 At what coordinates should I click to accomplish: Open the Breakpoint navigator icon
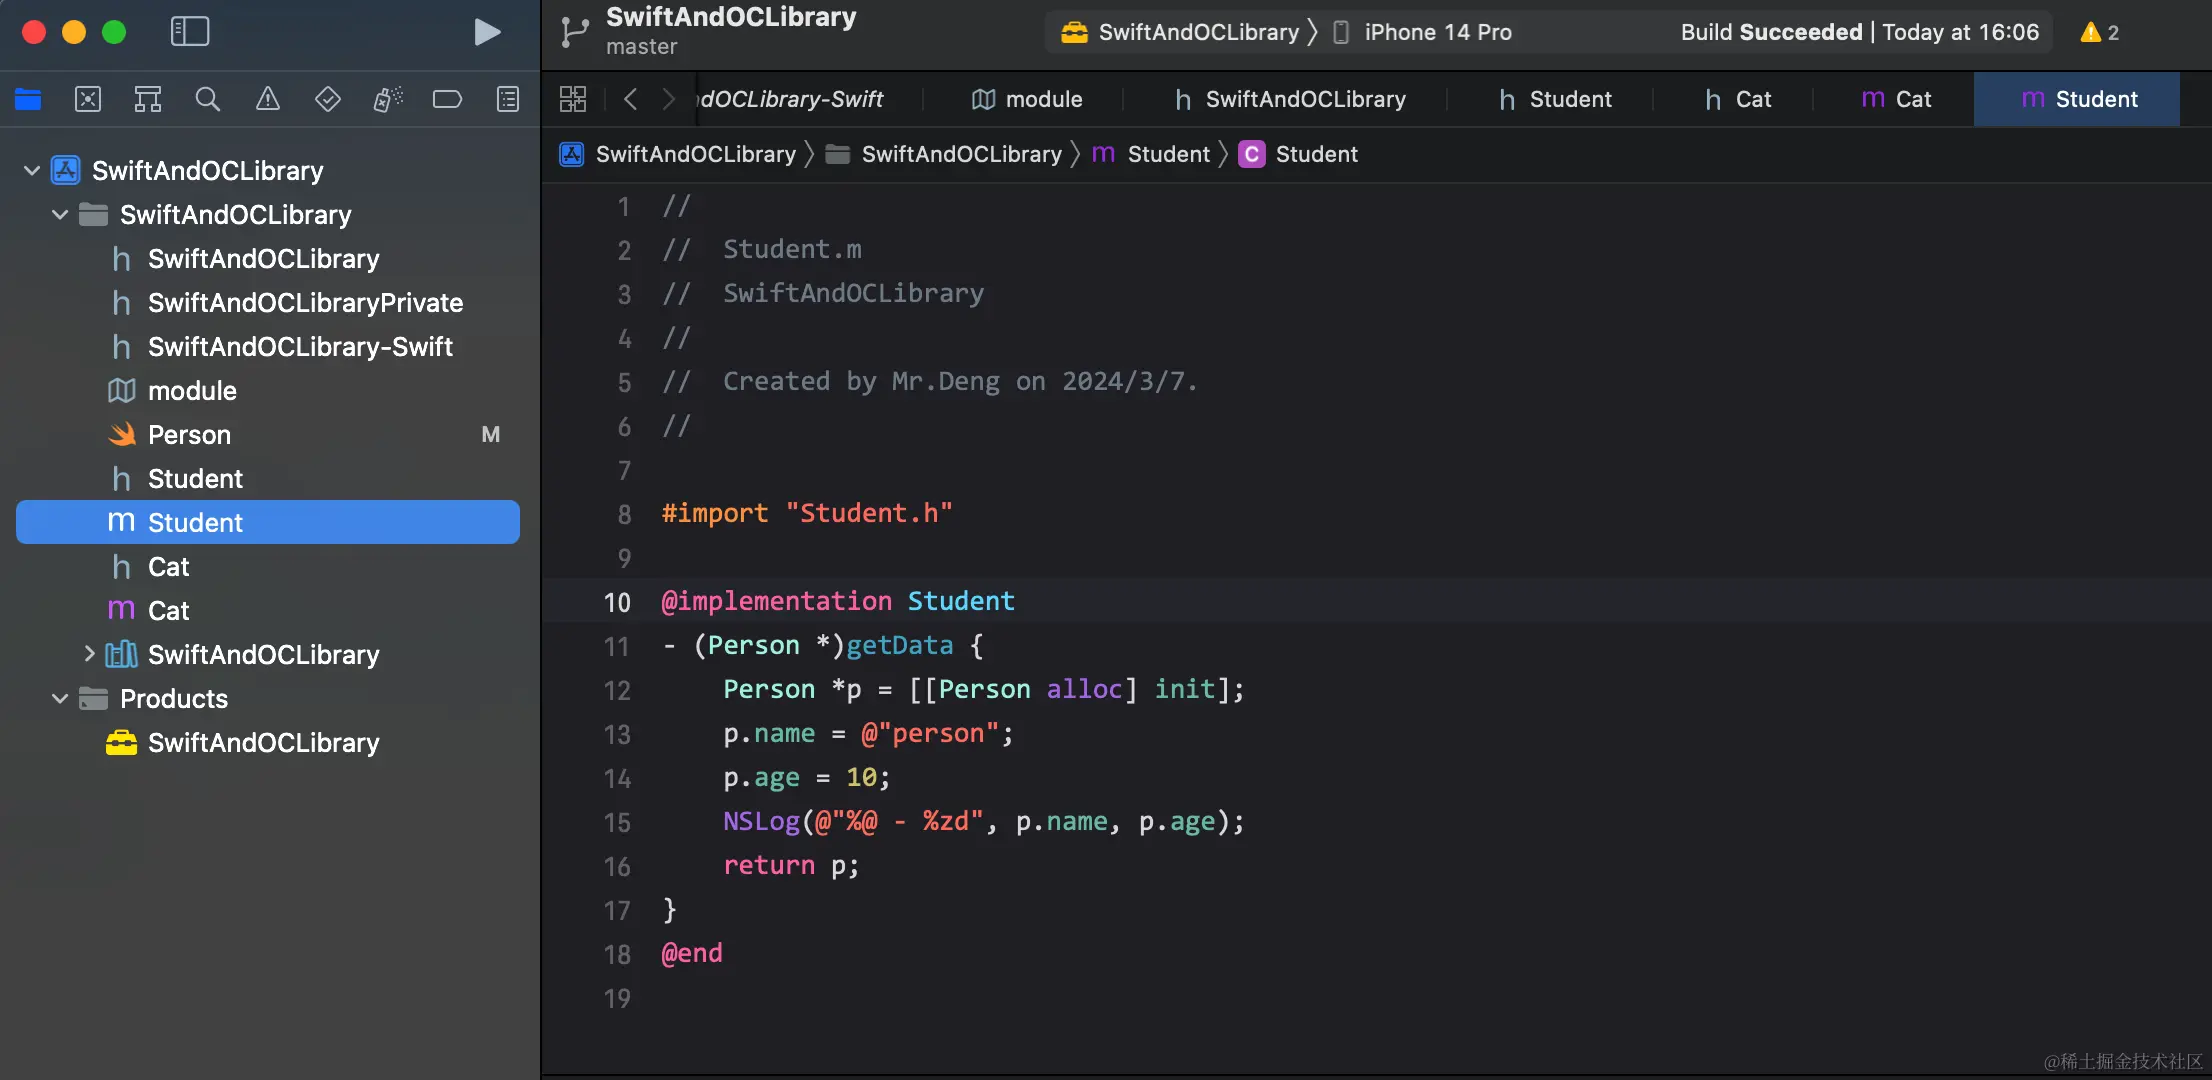[x=447, y=99]
